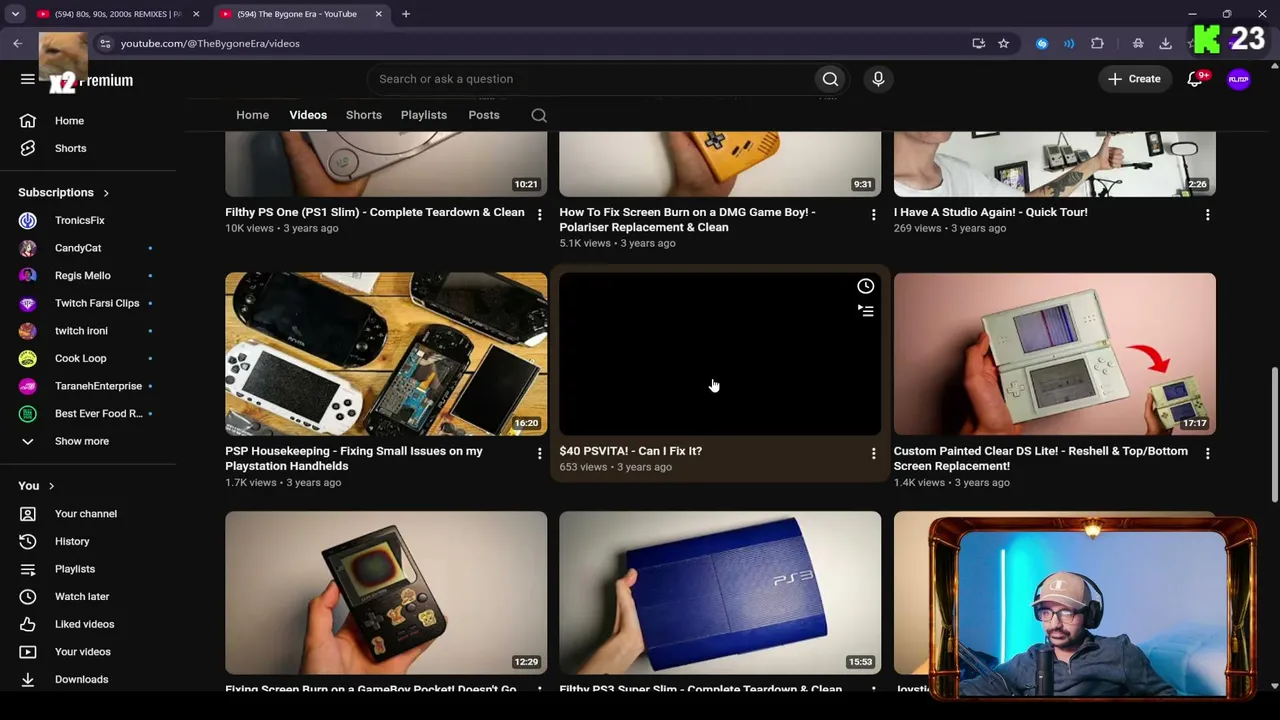Open options for DMG Game Boy video
The image size is (1280, 720).
pyautogui.click(x=873, y=214)
